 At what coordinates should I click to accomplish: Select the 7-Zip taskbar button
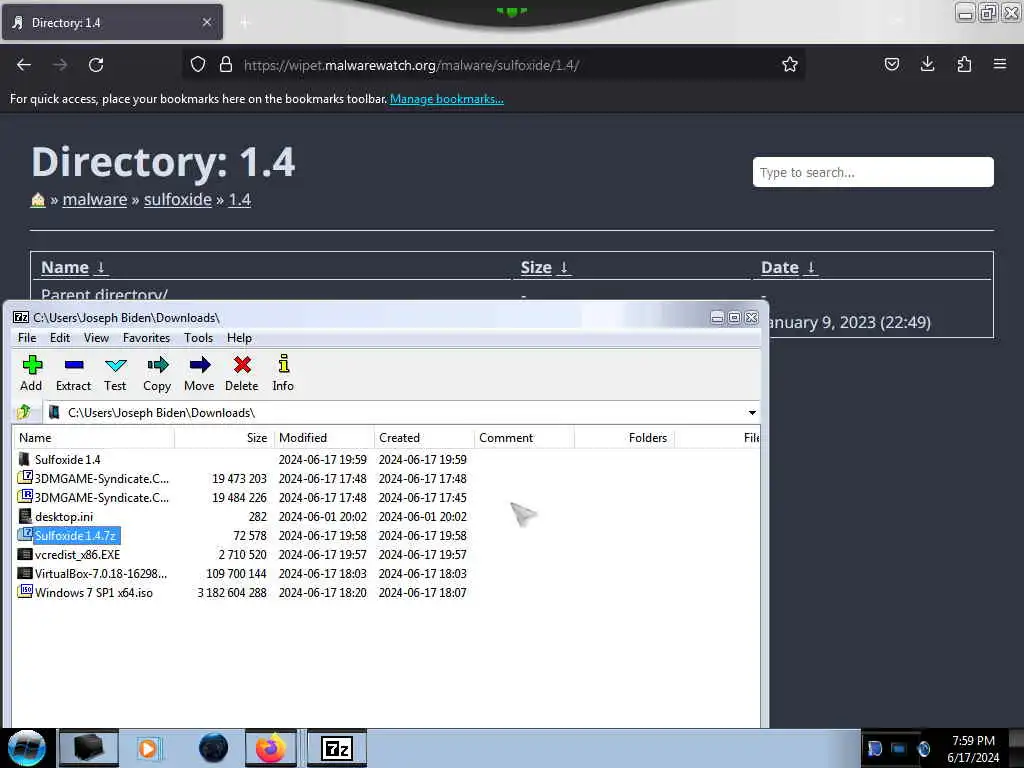pyautogui.click(x=337, y=748)
